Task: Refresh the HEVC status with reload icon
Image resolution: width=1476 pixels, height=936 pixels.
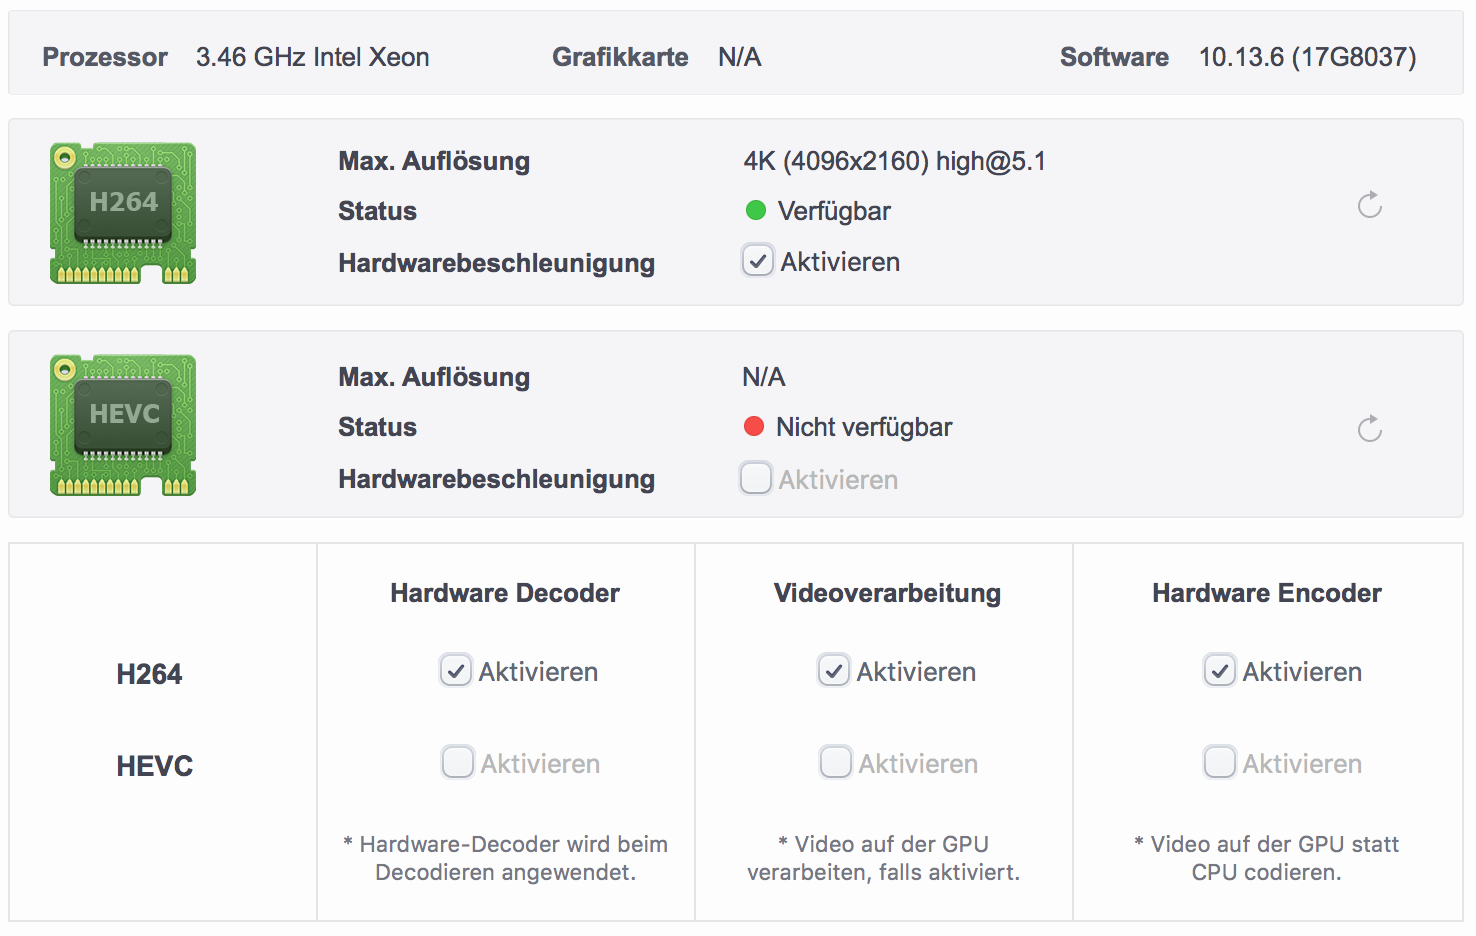Action: (1370, 429)
